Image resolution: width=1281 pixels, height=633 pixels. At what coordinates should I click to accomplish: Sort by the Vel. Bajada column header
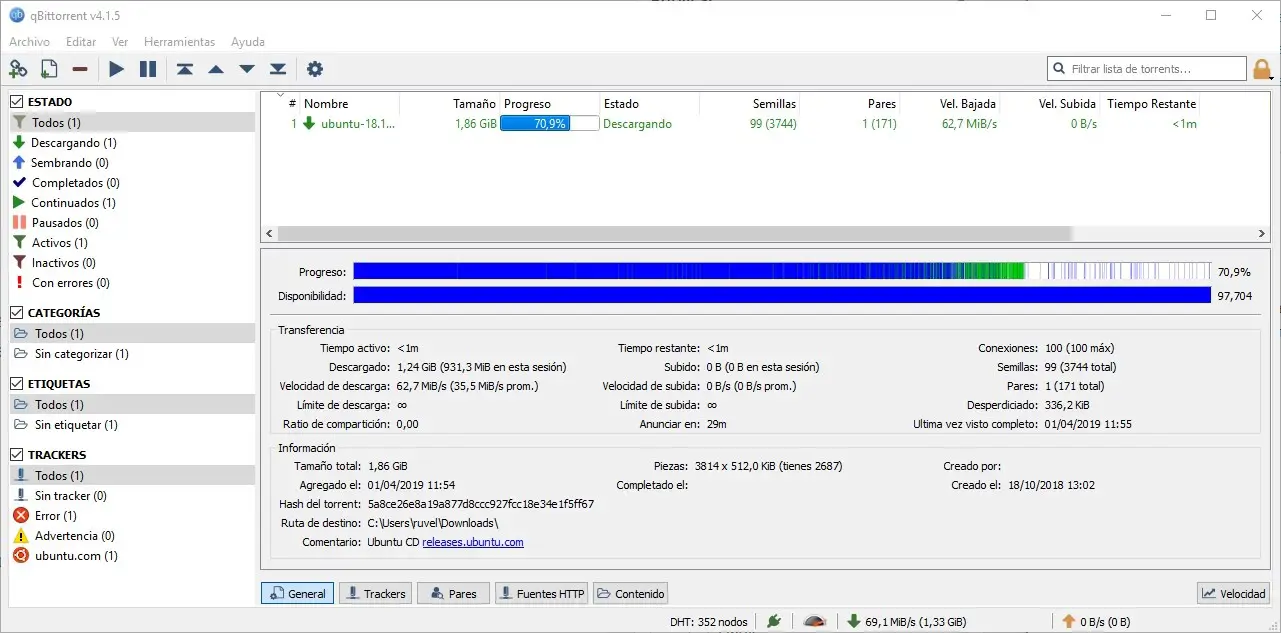coord(950,103)
